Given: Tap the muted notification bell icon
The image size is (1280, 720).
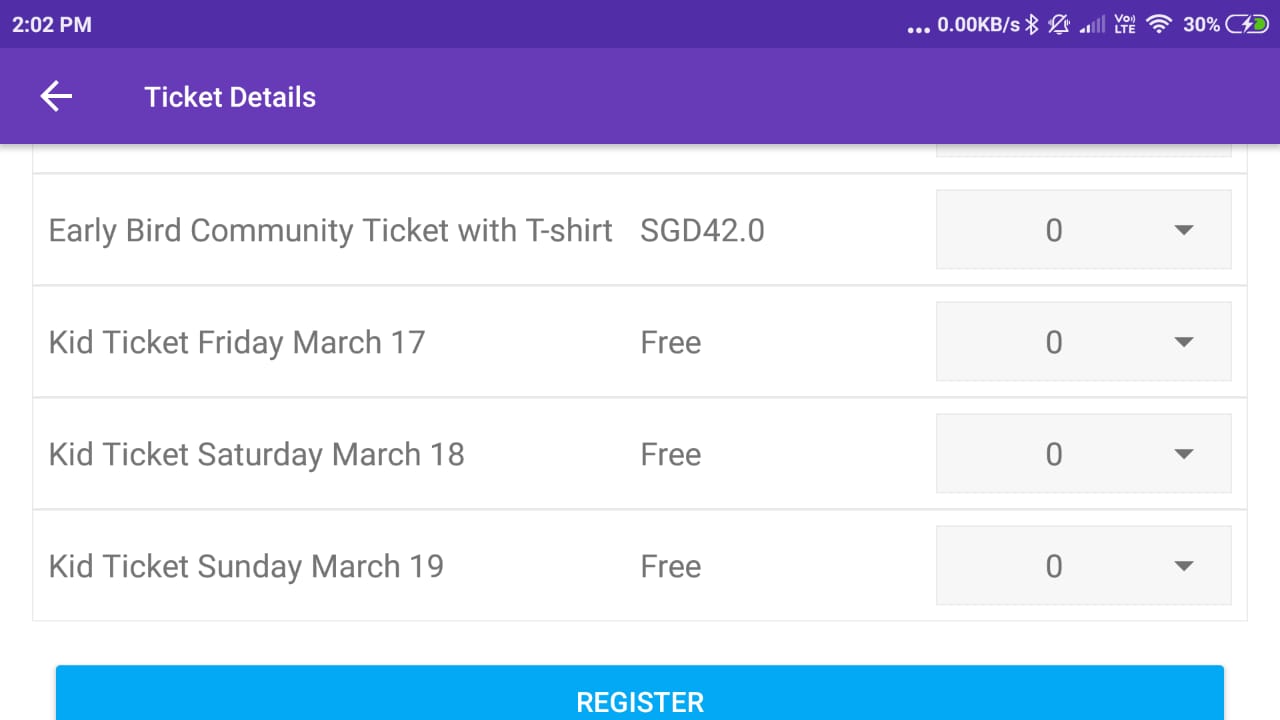Looking at the screenshot, I should point(1059,25).
